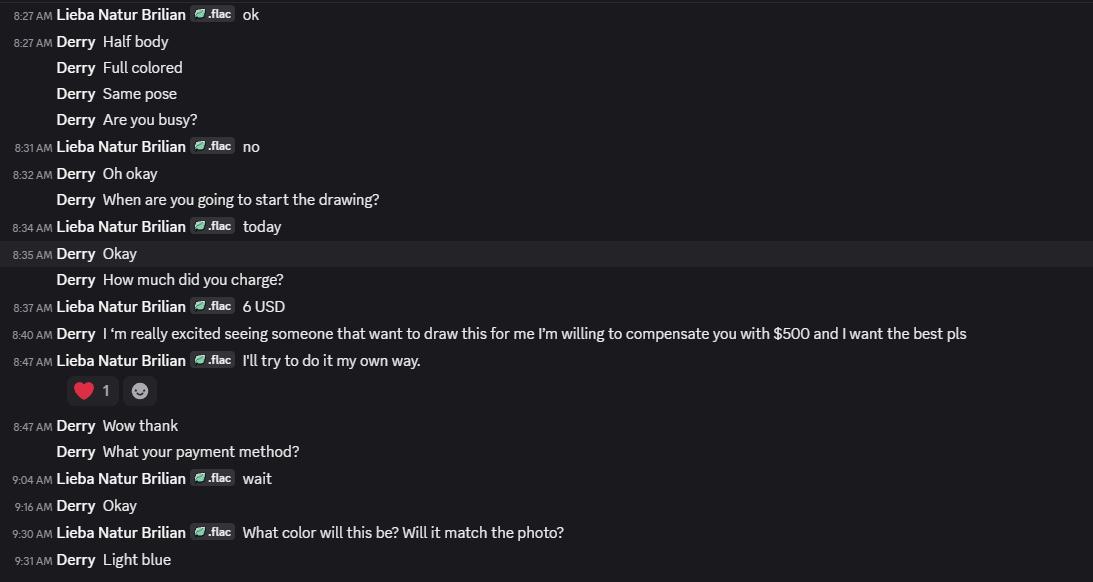Toggle the red heart reaction

point(91,391)
